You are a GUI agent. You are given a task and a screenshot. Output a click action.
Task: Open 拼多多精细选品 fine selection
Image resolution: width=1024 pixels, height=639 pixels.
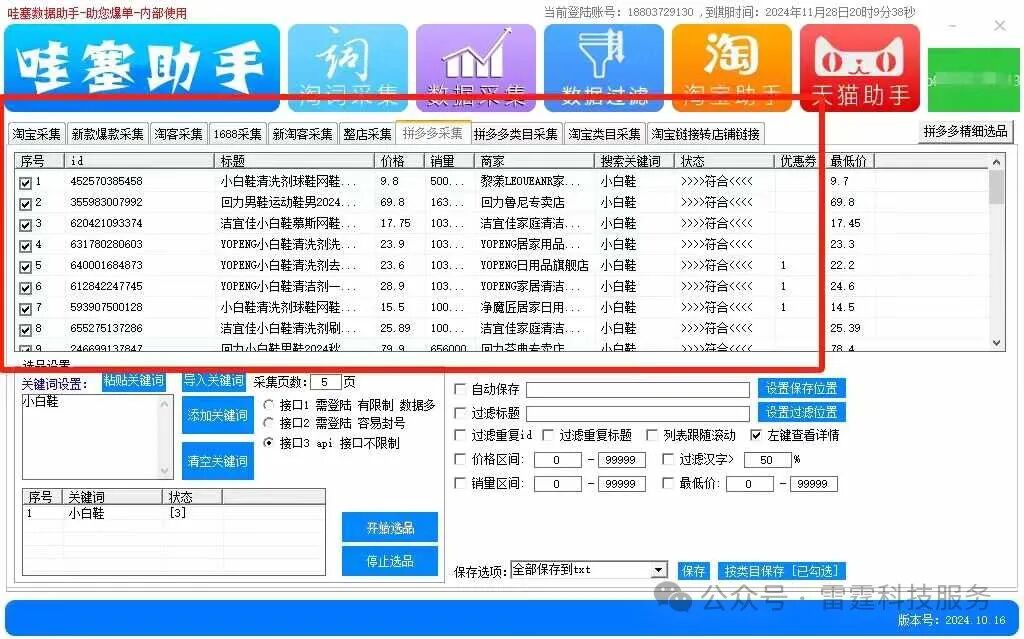[x=964, y=132]
